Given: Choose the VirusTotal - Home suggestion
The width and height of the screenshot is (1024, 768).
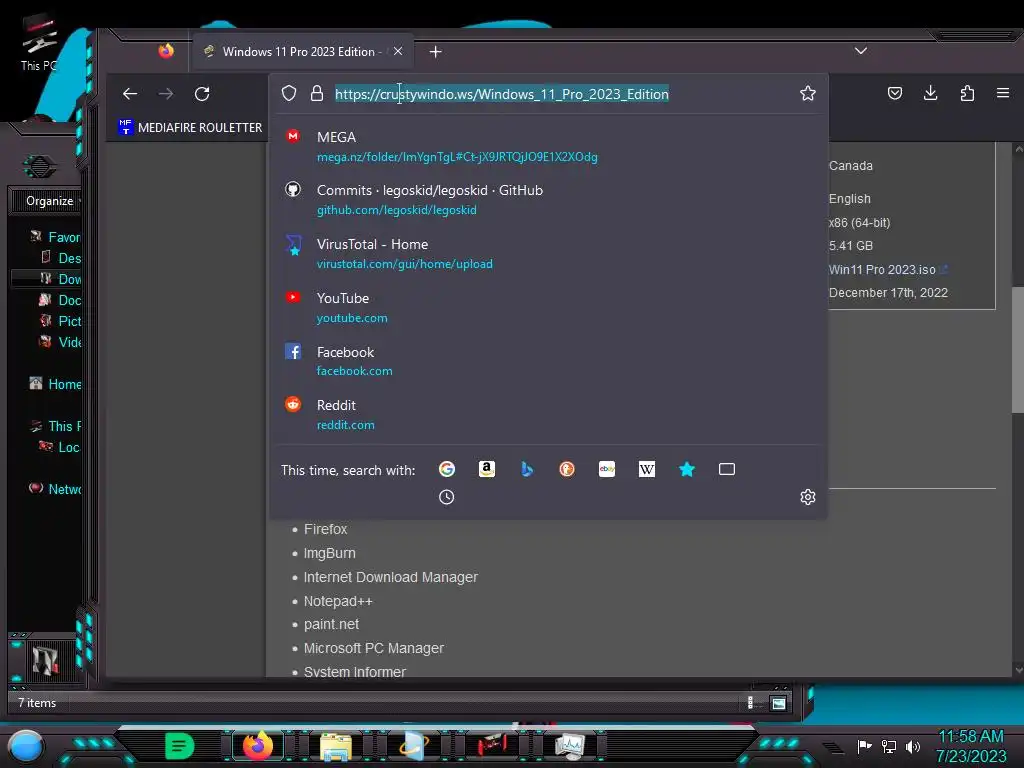Looking at the screenshot, I should pyautogui.click(x=549, y=253).
